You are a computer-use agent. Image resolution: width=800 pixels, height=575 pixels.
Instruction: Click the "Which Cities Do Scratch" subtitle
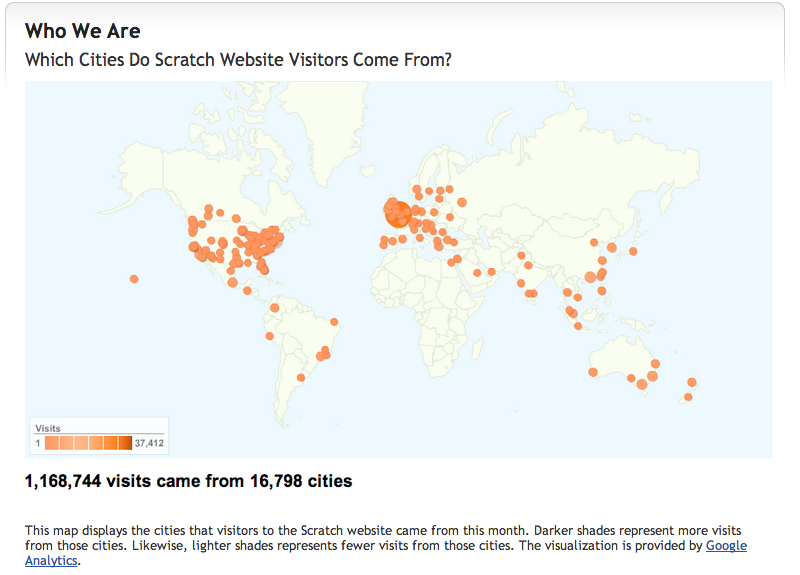click(238, 60)
